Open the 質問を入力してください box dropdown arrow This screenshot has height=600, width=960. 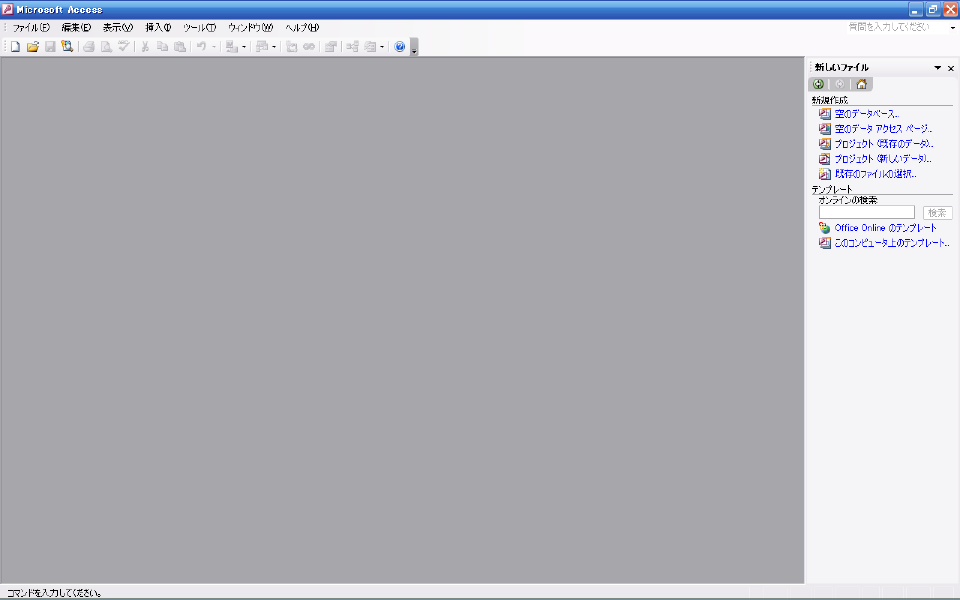tap(953, 28)
